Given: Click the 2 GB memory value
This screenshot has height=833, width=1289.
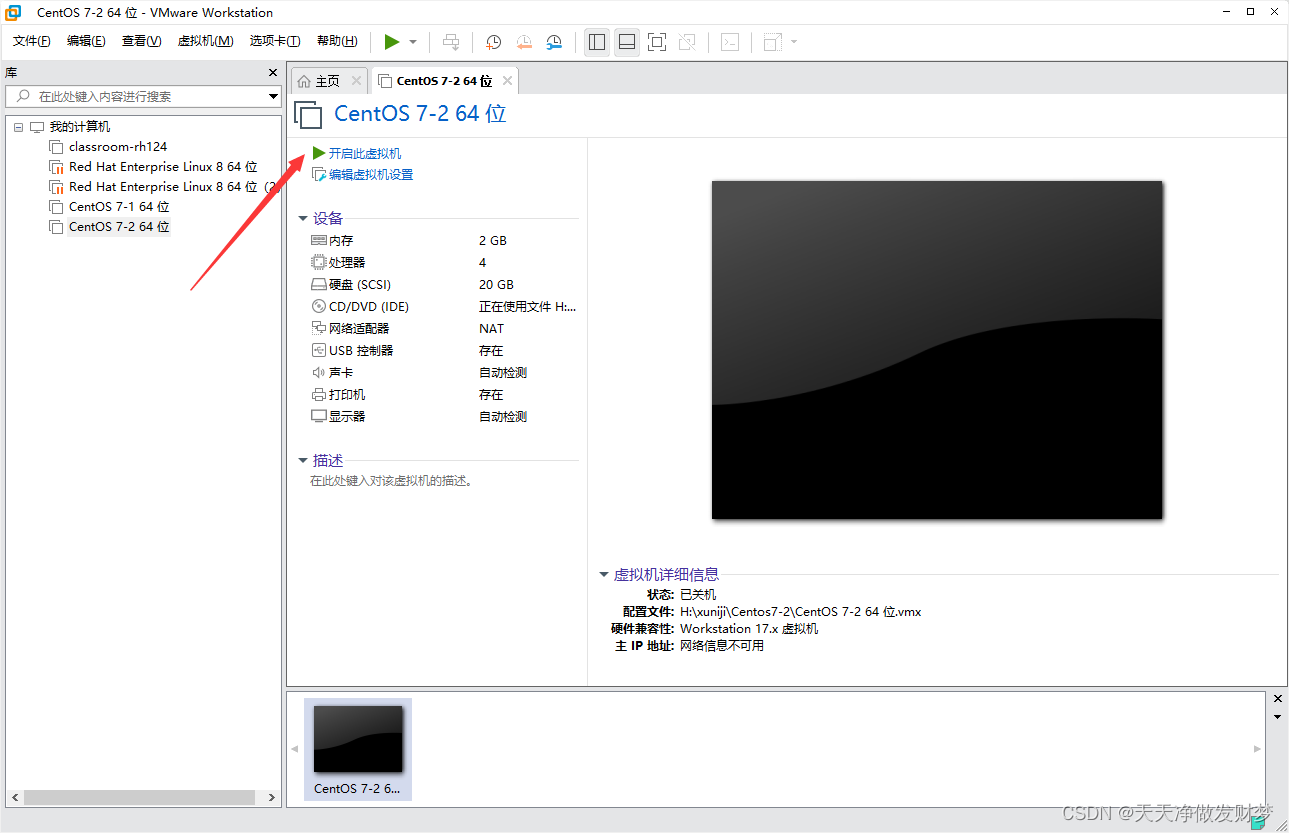Looking at the screenshot, I should pos(493,241).
